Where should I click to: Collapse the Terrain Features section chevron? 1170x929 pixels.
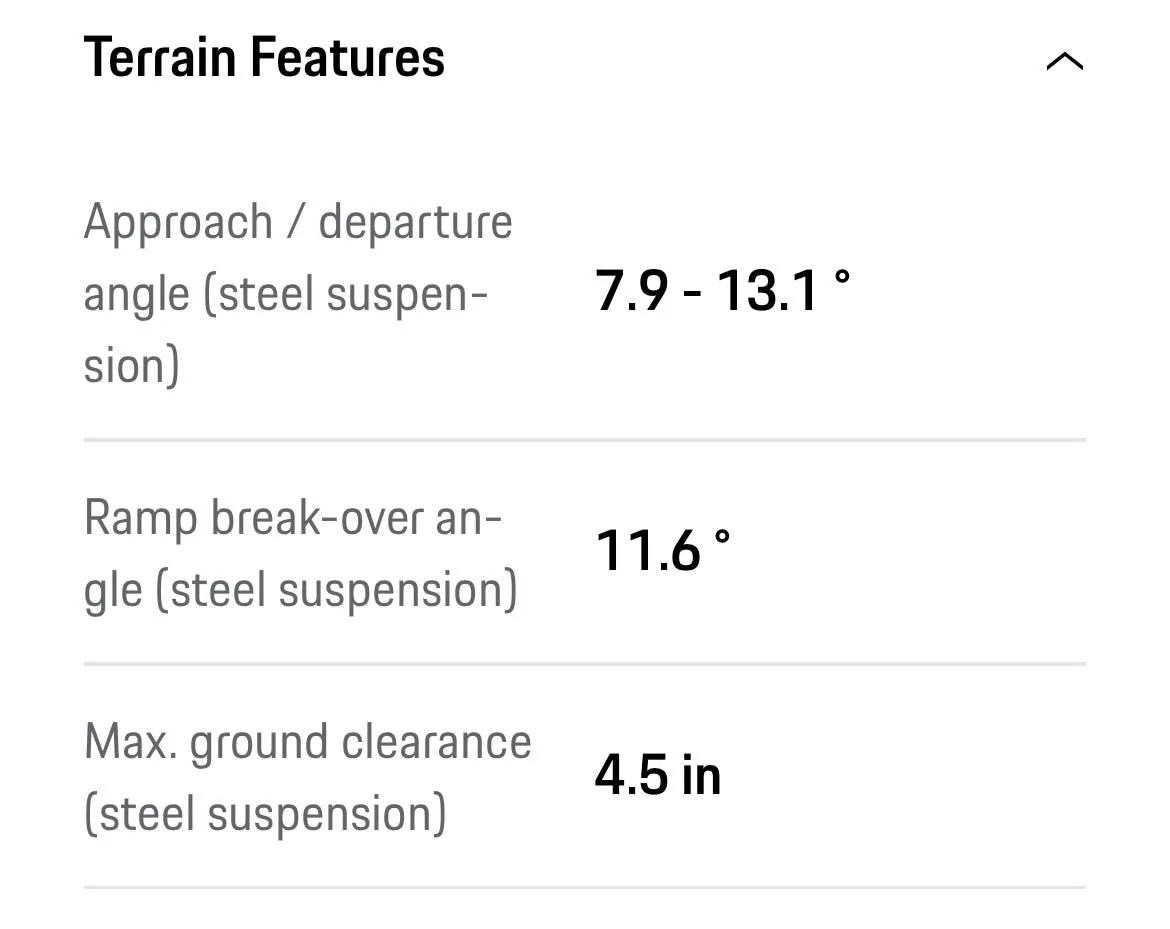click(x=1063, y=62)
